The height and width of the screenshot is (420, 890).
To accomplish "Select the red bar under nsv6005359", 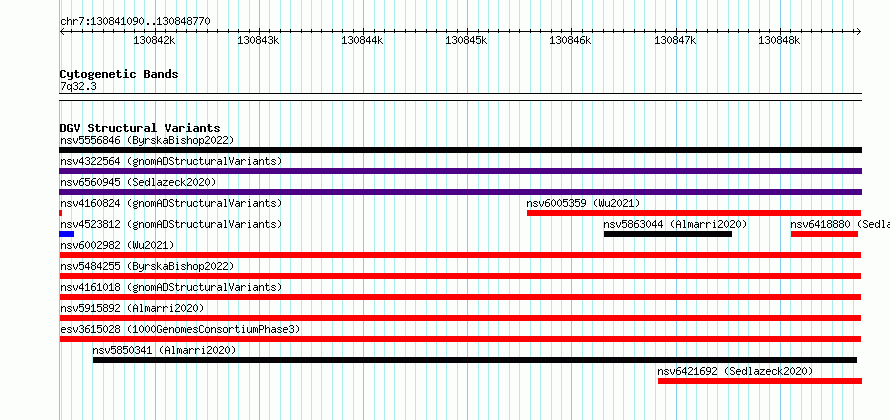I will [694, 213].
